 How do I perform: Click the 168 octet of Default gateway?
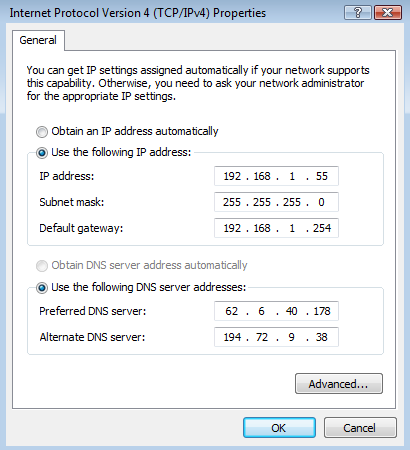(262, 228)
